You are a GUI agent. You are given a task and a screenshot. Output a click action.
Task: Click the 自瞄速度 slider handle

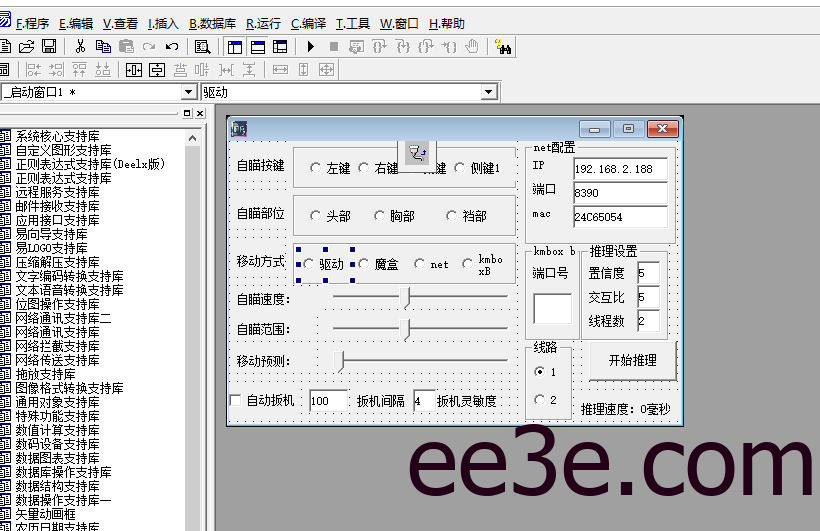pos(406,297)
